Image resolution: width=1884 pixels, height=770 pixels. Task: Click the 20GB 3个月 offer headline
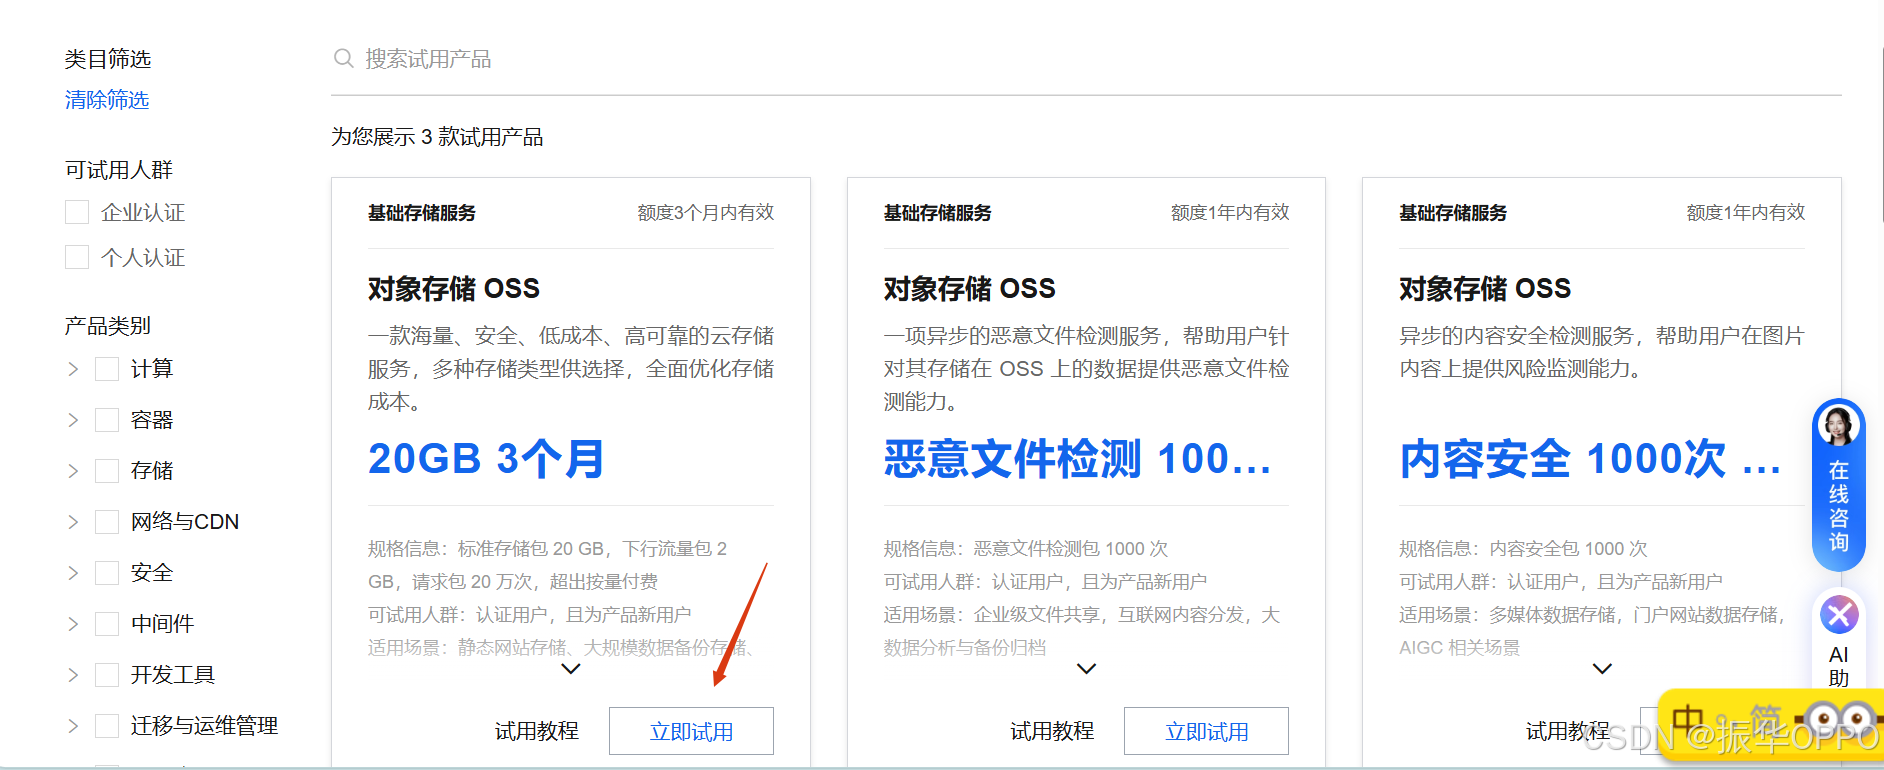(486, 459)
